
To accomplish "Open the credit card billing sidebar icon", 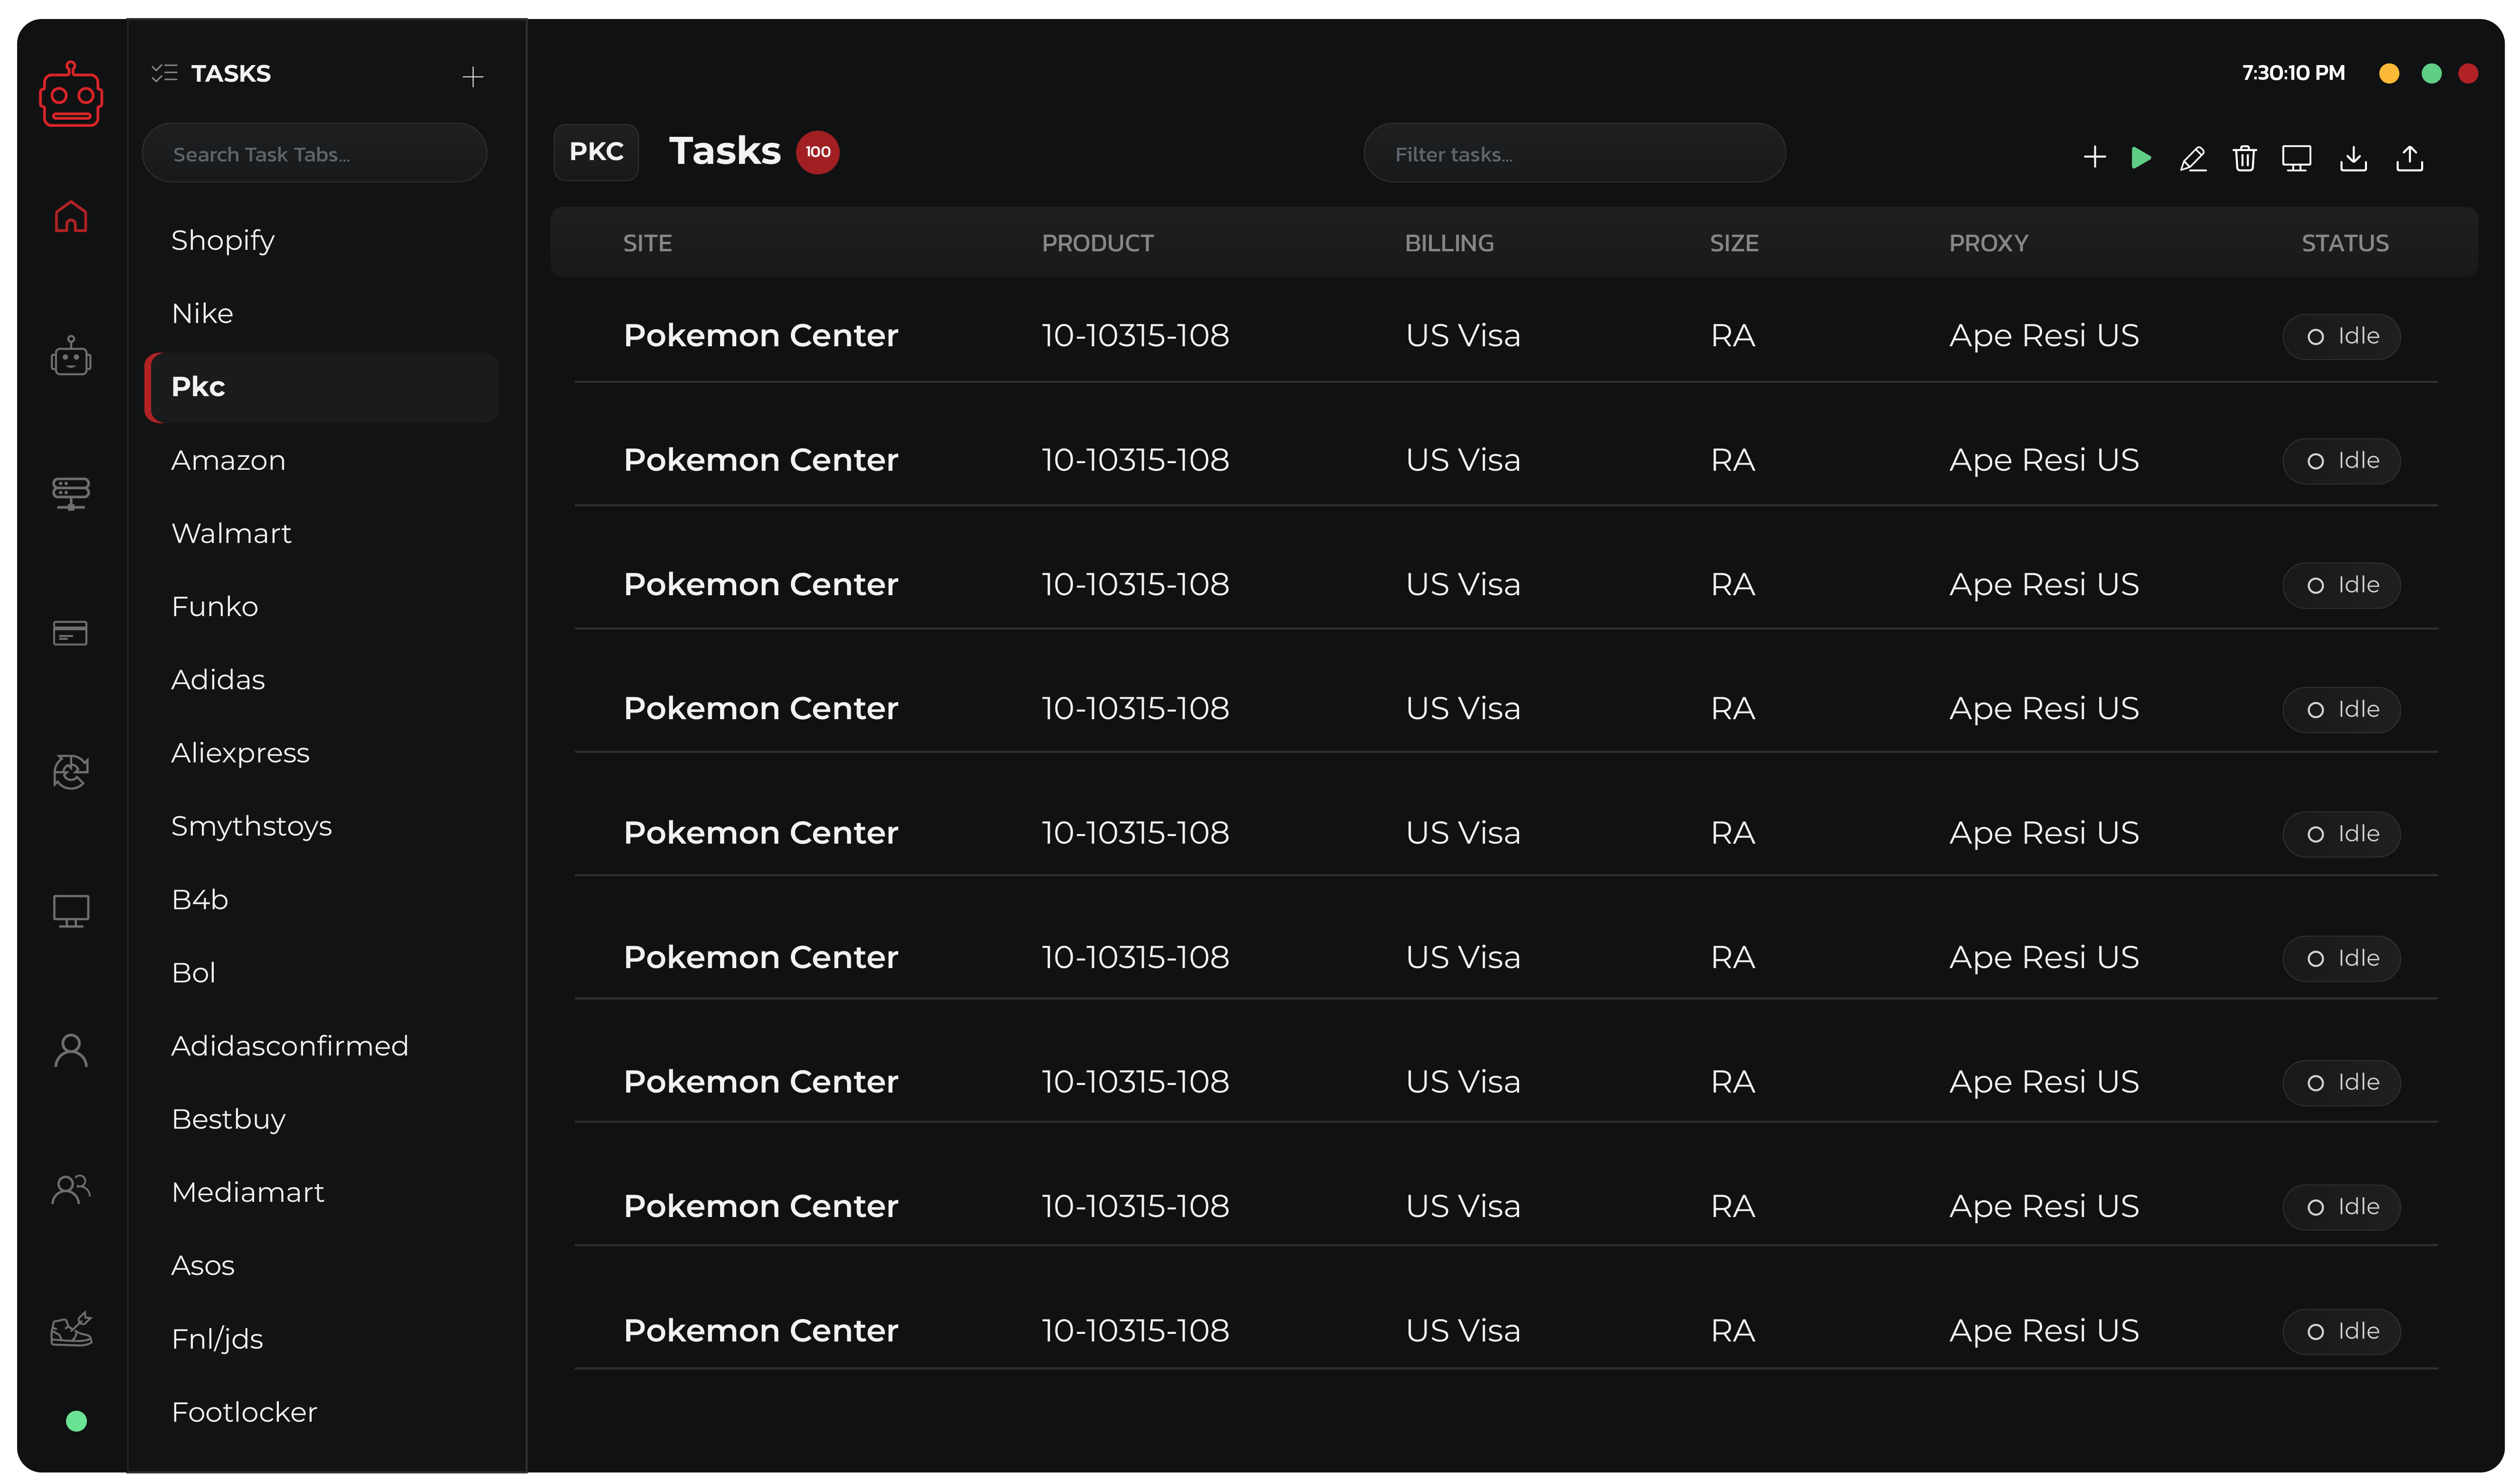I will tap(70, 633).
